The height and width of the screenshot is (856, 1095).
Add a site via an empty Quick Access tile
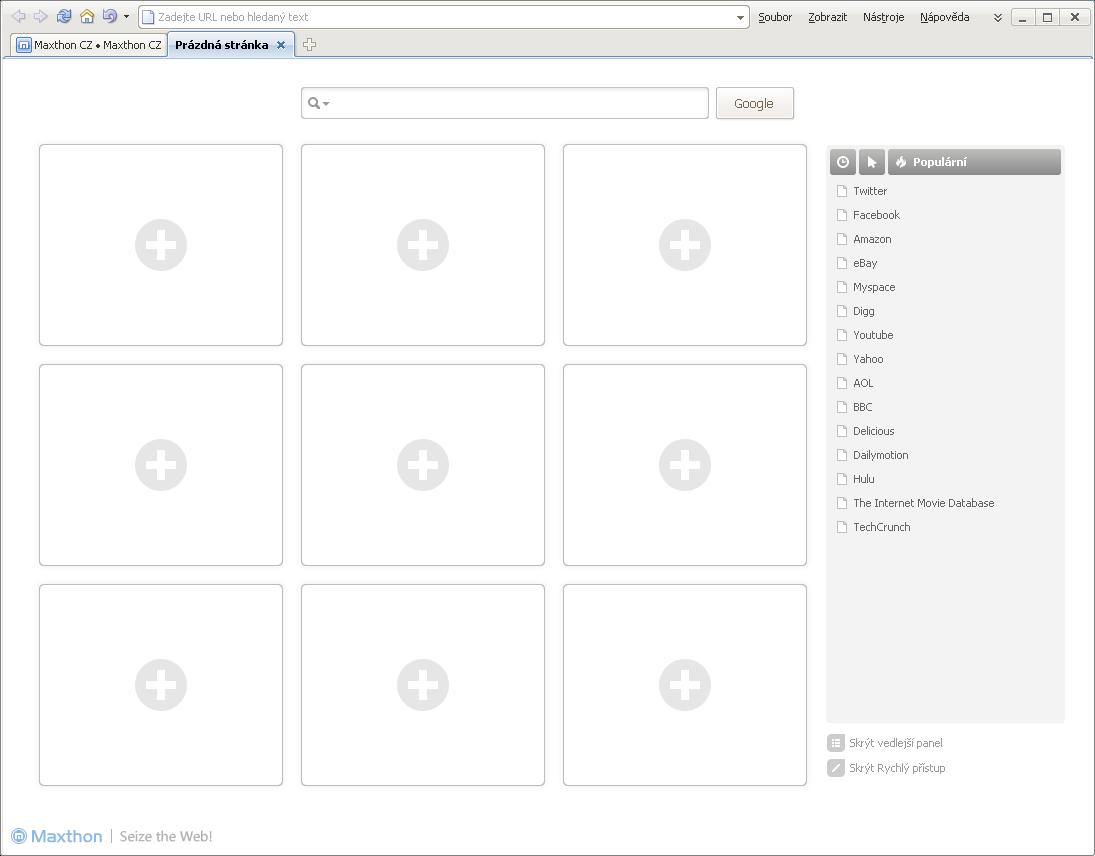tap(160, 244)
